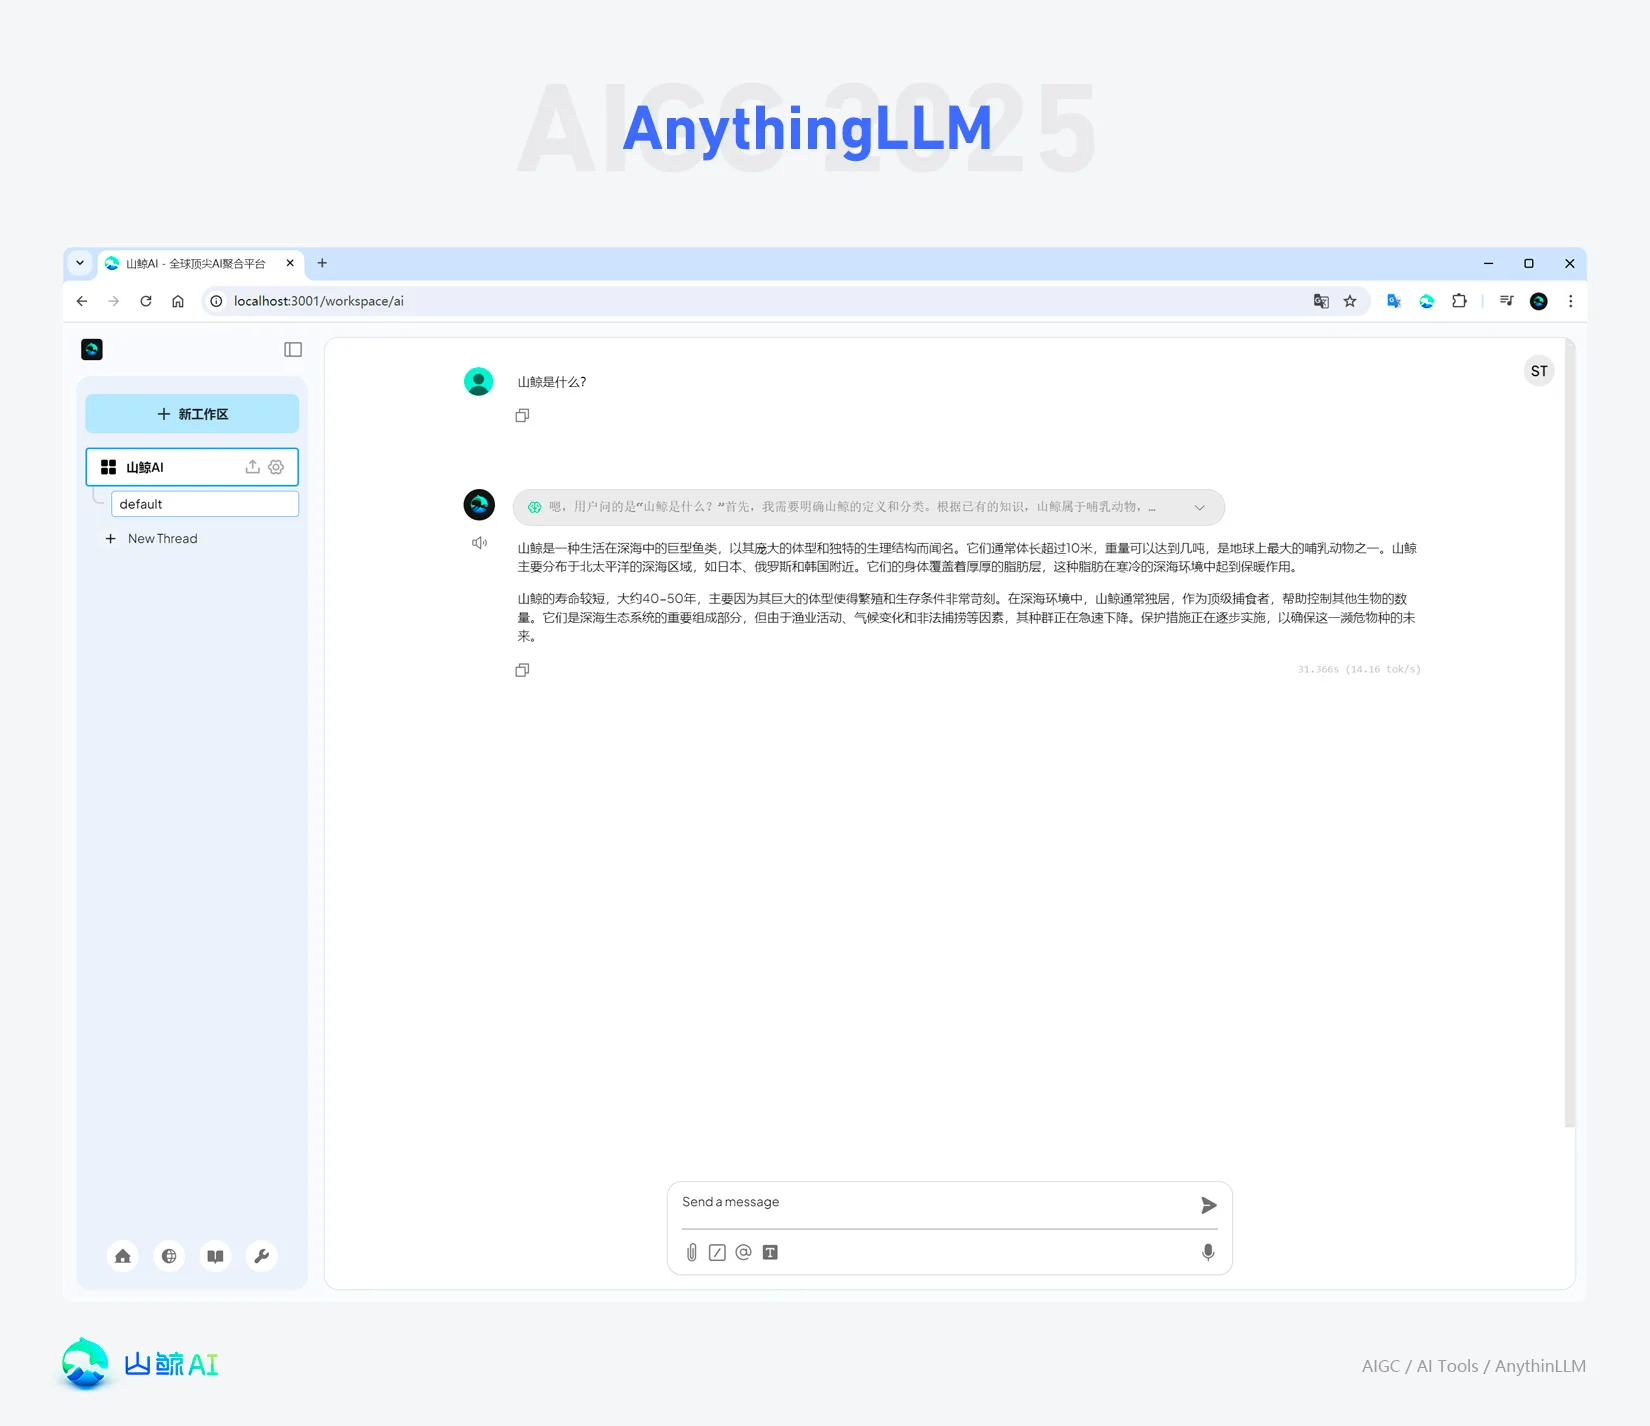Open settings wrench icon in sidebar footer
This screenshot has width=1650, height=1426.
(262, 1256)
